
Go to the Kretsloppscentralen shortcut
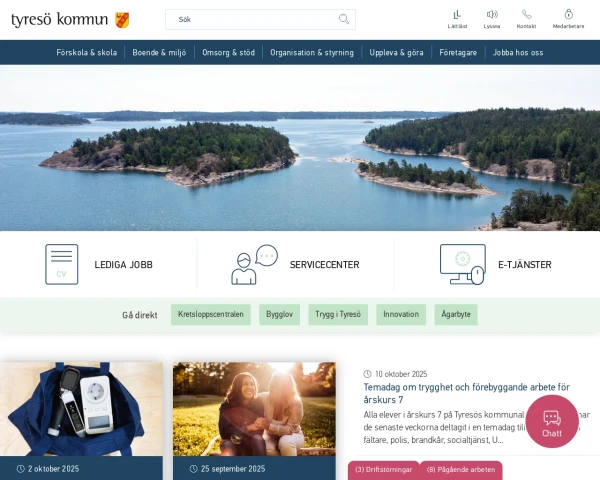pos(211,315)
